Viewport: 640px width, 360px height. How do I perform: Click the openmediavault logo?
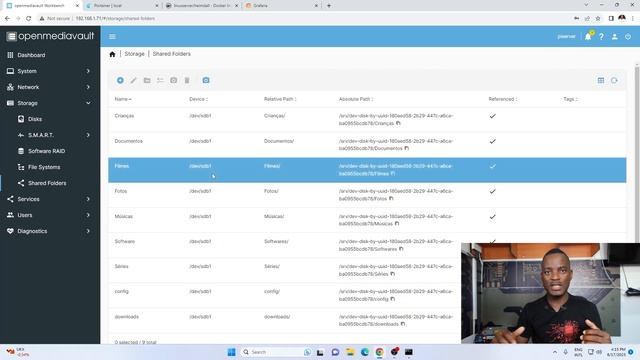[x=50, y=36]
